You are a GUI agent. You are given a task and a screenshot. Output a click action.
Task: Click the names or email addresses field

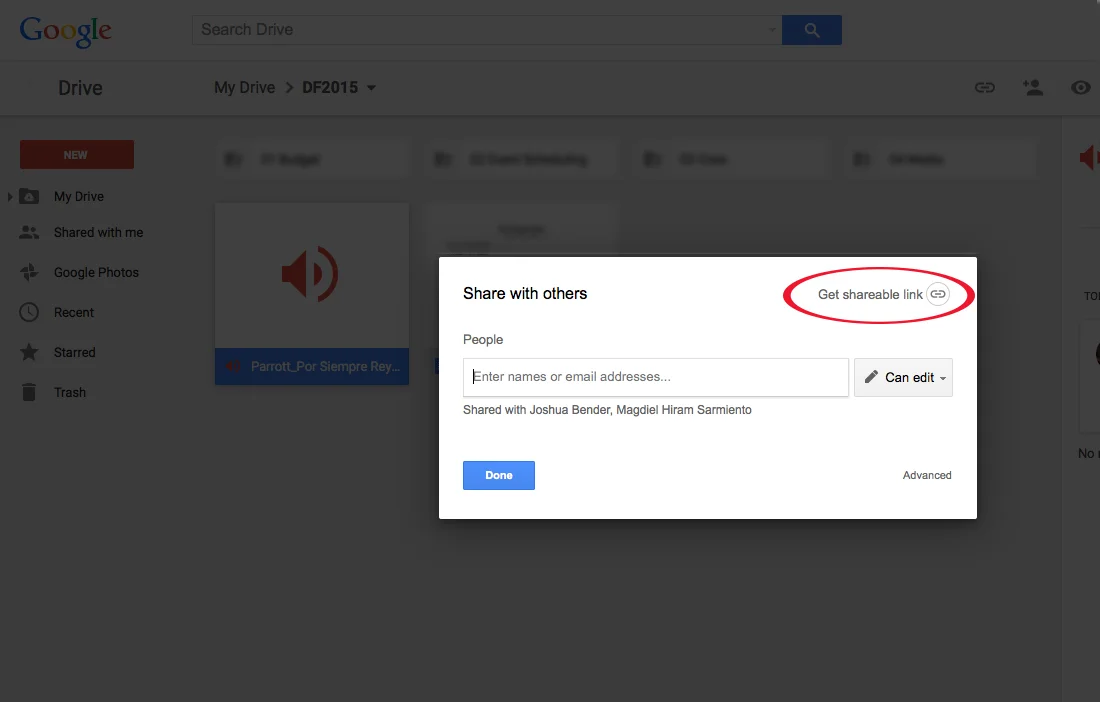click(655, 377)
